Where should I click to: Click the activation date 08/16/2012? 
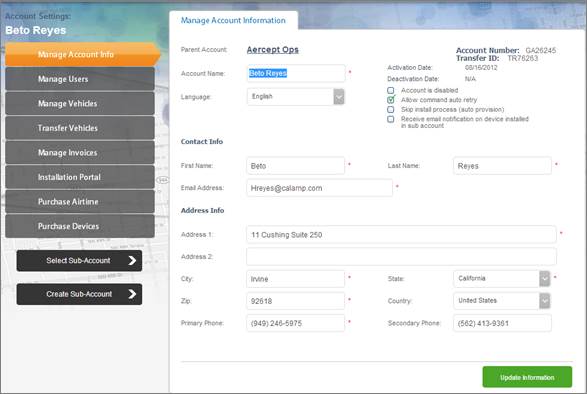[x=481, y=67]
